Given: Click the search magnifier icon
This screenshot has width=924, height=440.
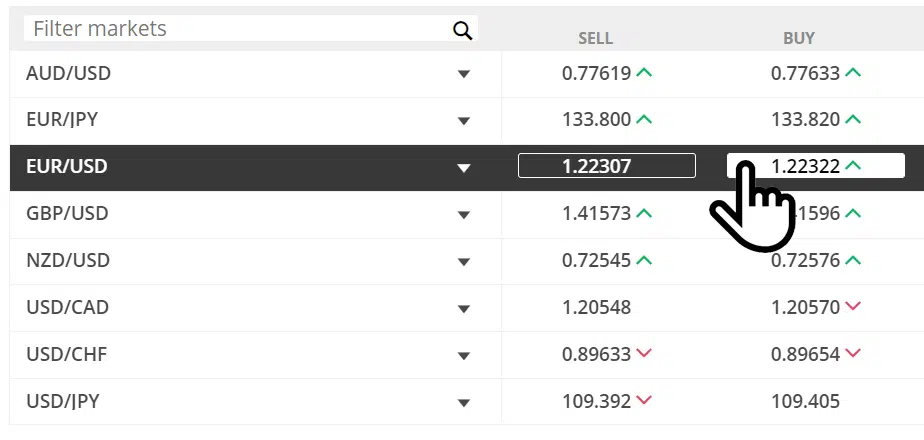Looking at the screenshot, I should tap(463, 31).
